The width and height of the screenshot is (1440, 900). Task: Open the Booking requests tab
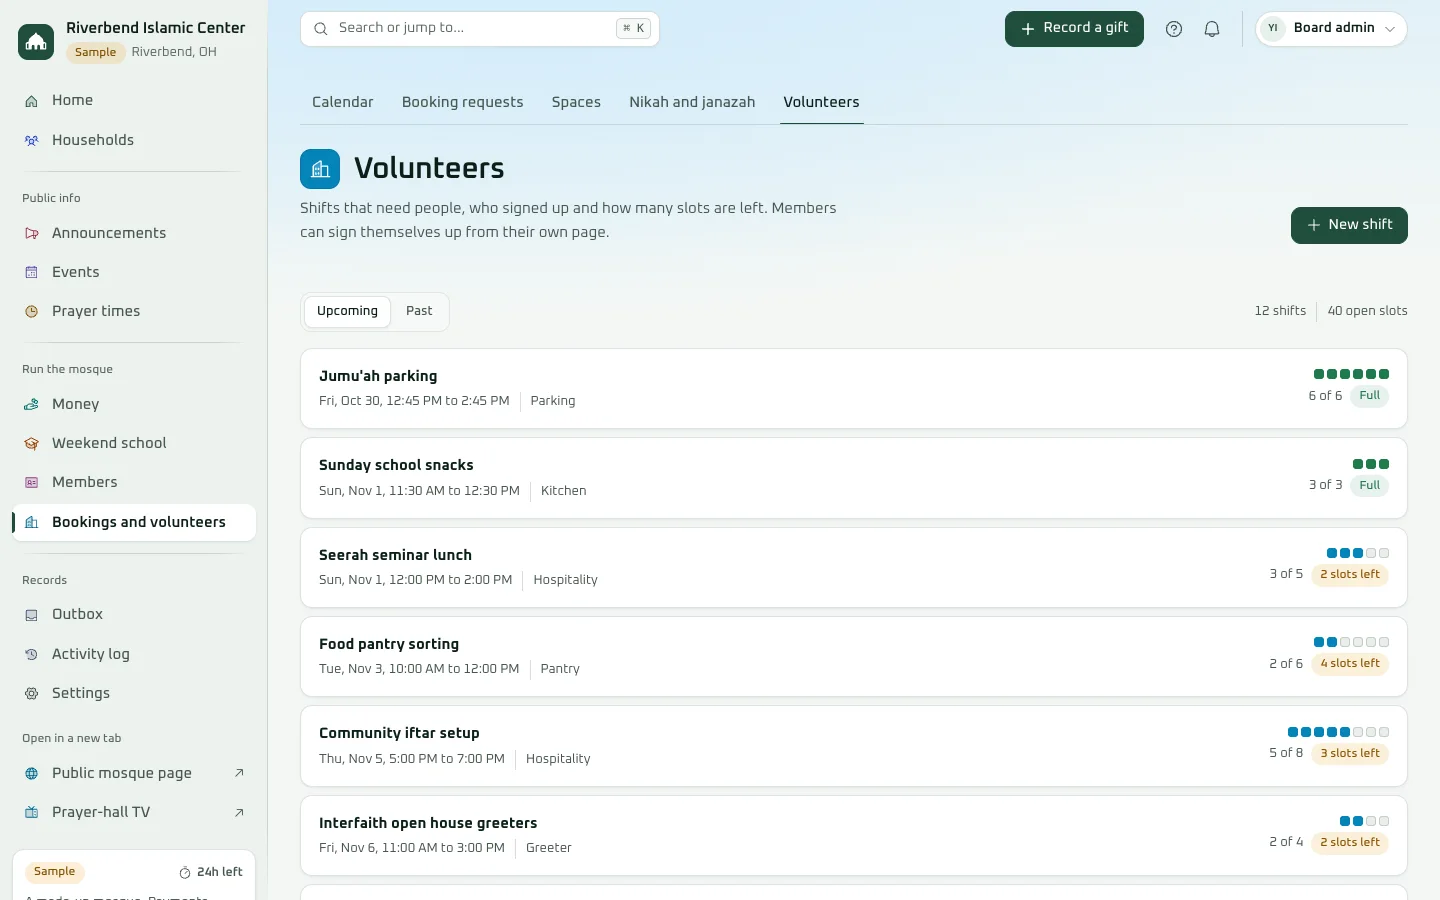coord(462,102)
